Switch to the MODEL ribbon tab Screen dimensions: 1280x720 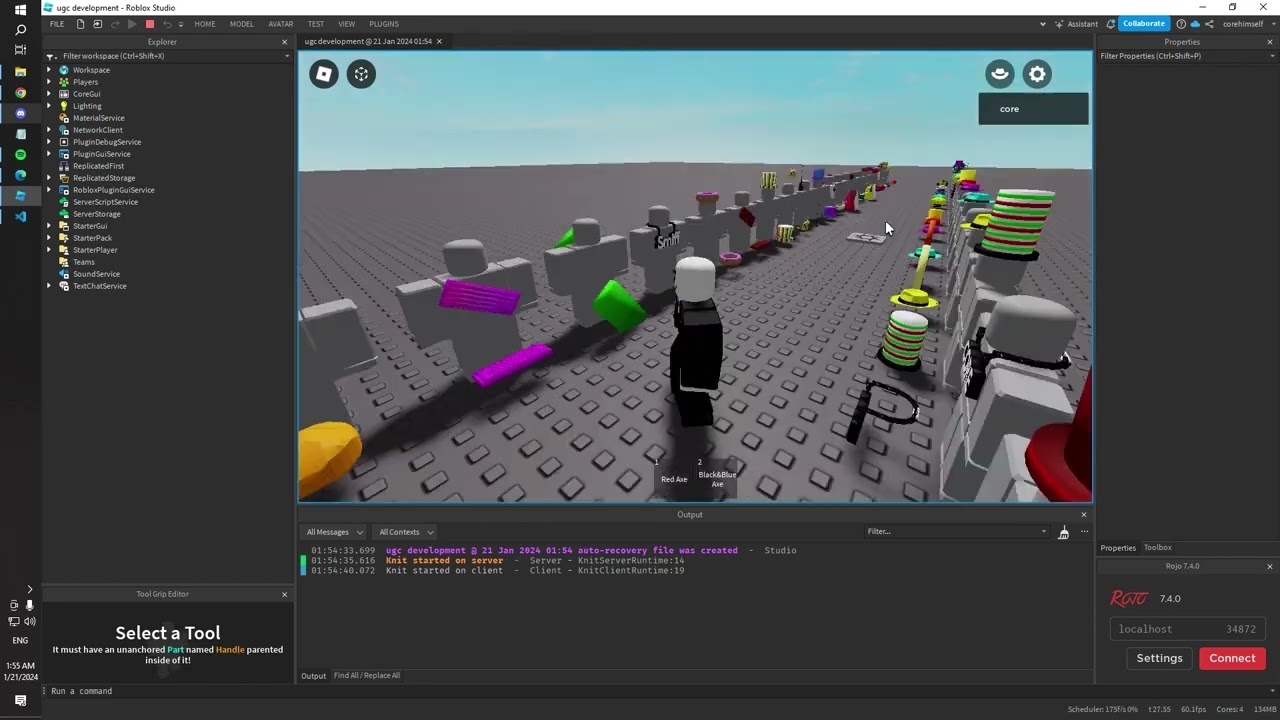pyautogui.click(x=242, y=24)
